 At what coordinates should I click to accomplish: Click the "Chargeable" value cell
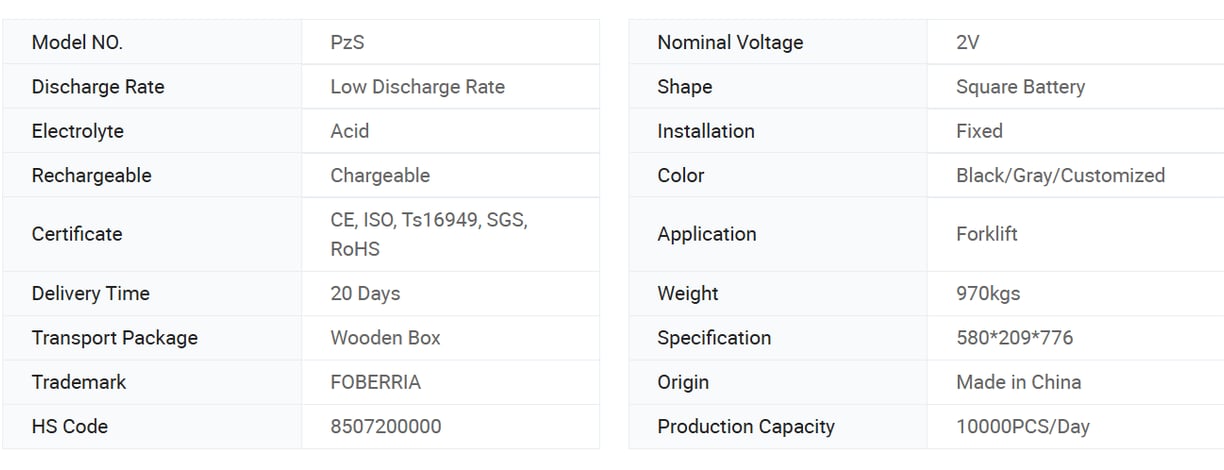click(x=380, y=175)
